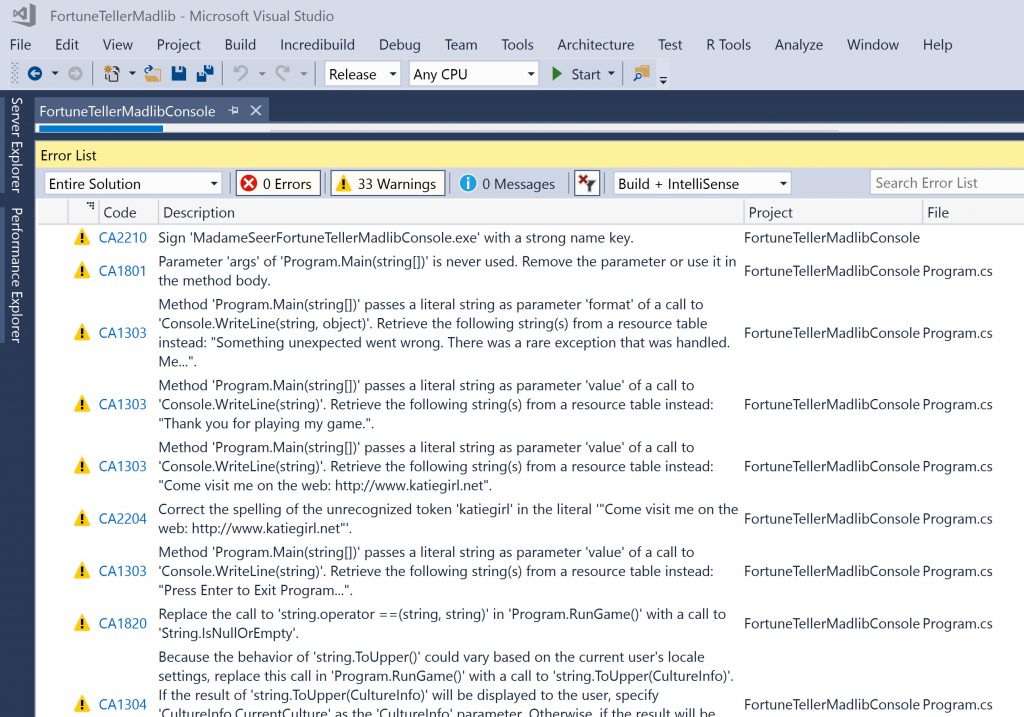1024x717 pixels.
Task: Open the CA2210 warning code link
Action: (123, 238)
